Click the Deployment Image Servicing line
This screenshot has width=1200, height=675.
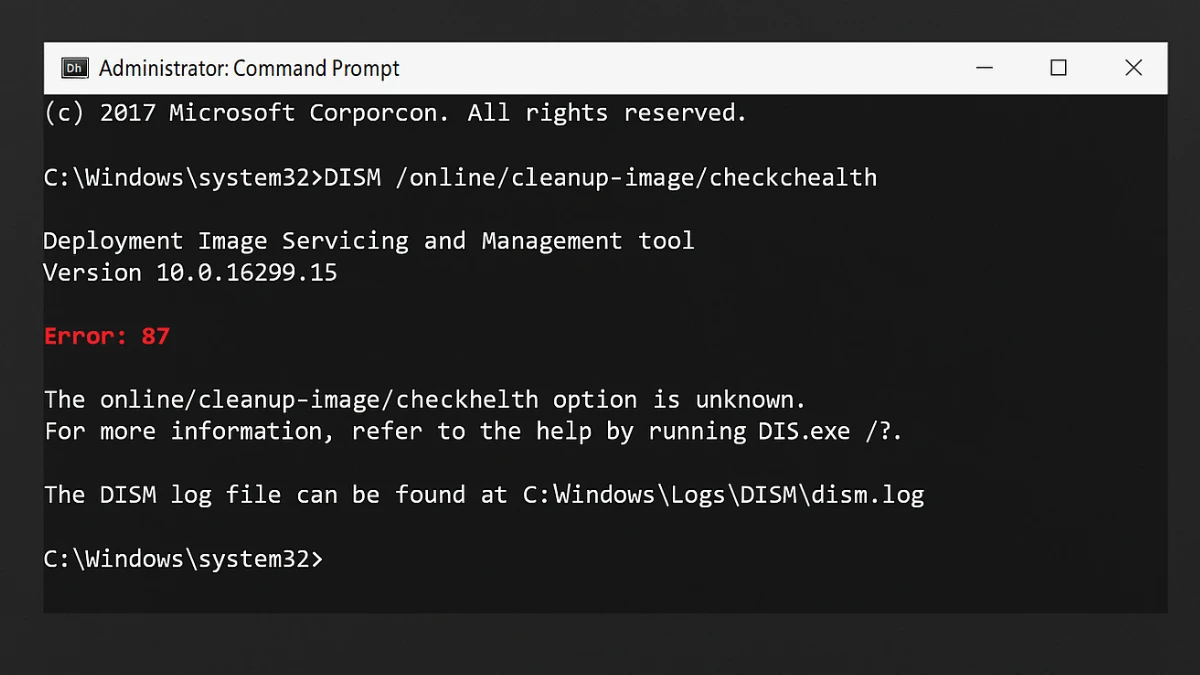tap(368, 240)
